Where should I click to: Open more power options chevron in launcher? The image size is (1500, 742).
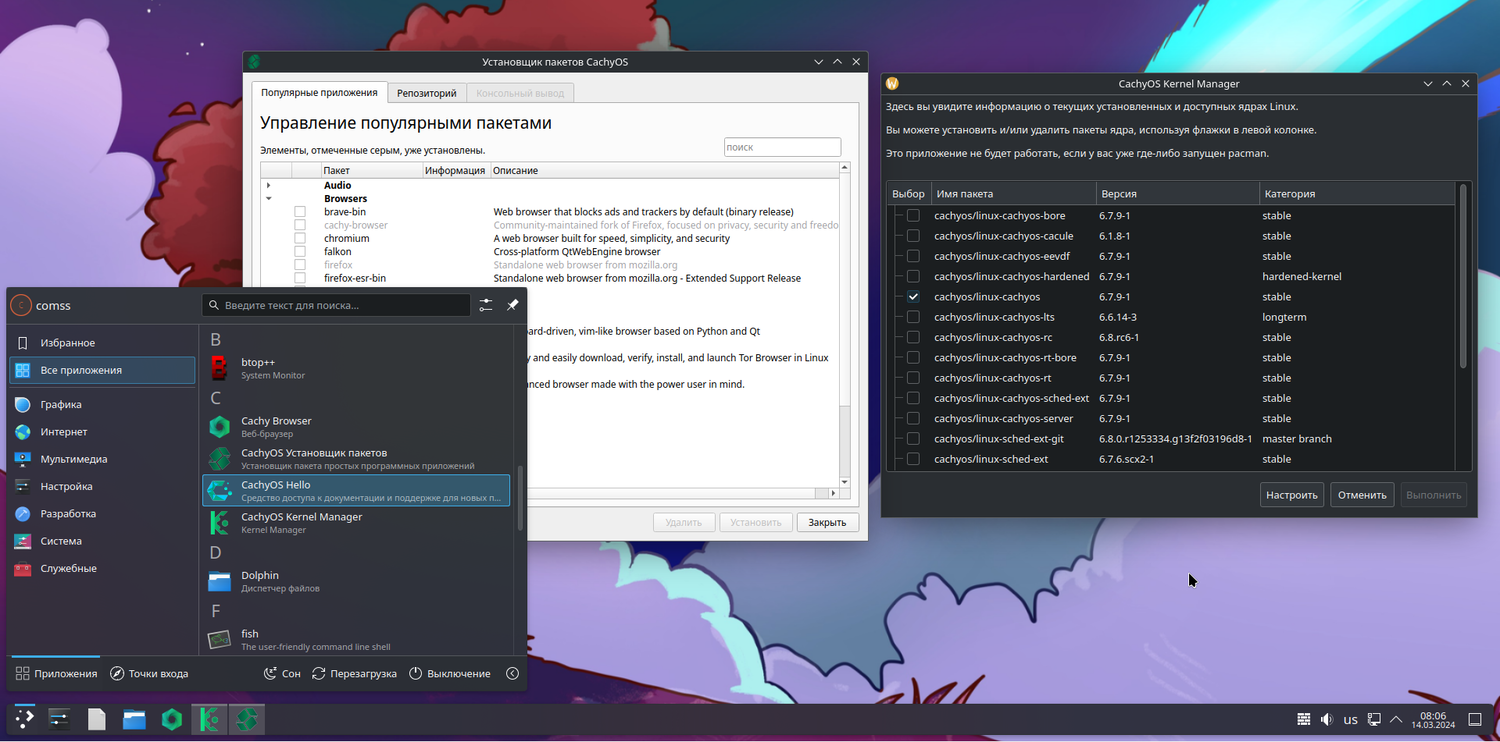click(513, 674)
